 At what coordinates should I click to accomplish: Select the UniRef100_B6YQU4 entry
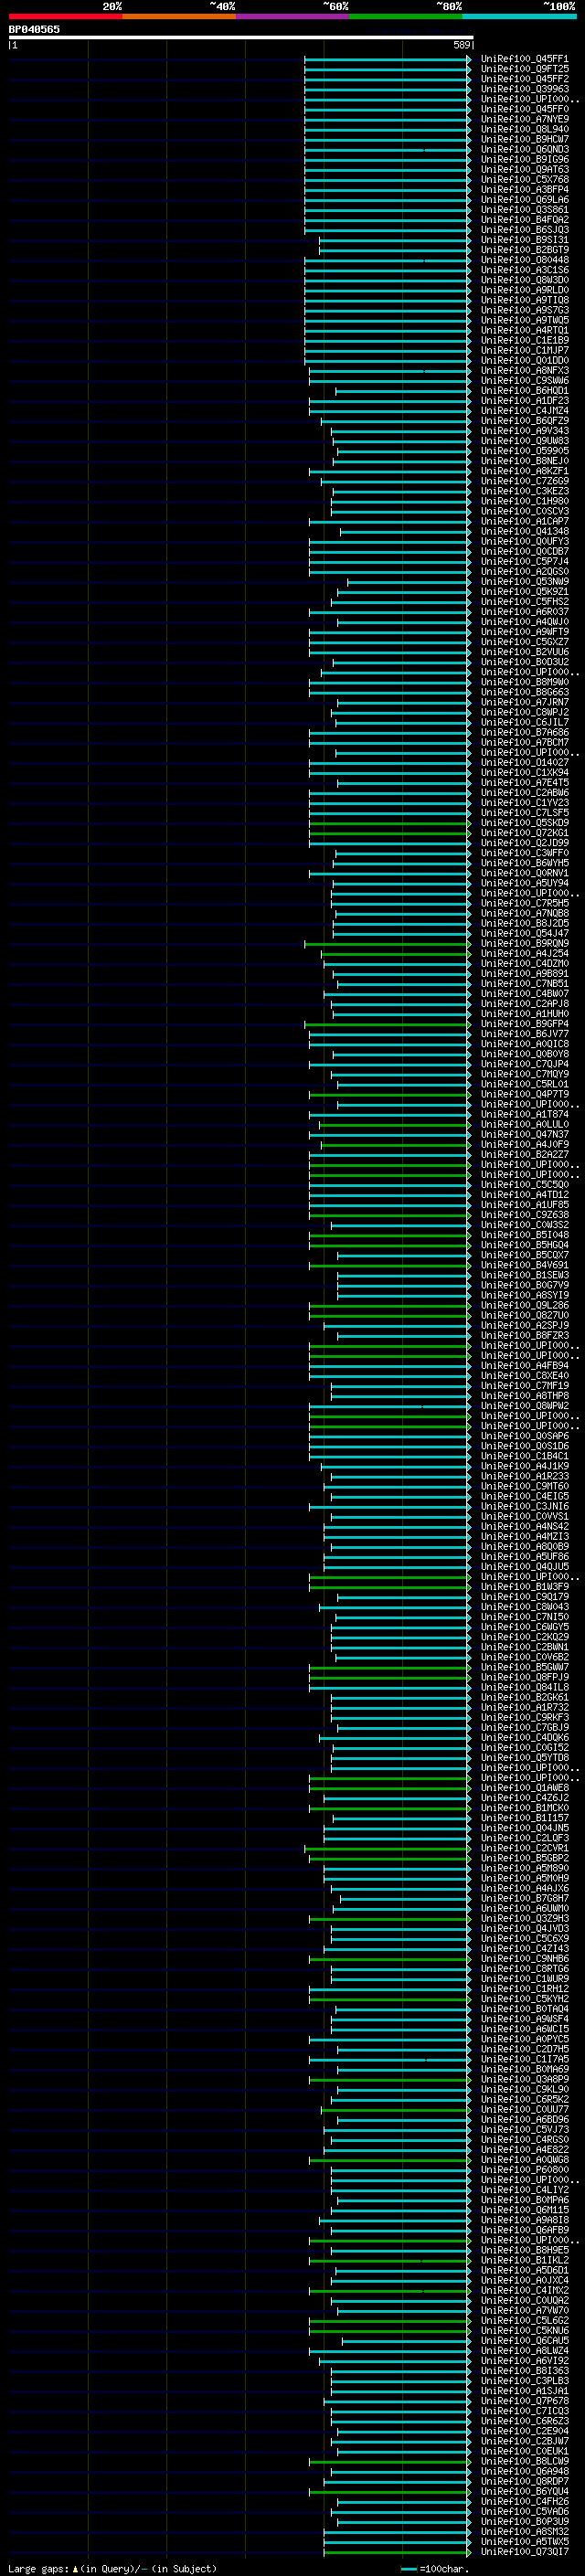[525, 2491]
